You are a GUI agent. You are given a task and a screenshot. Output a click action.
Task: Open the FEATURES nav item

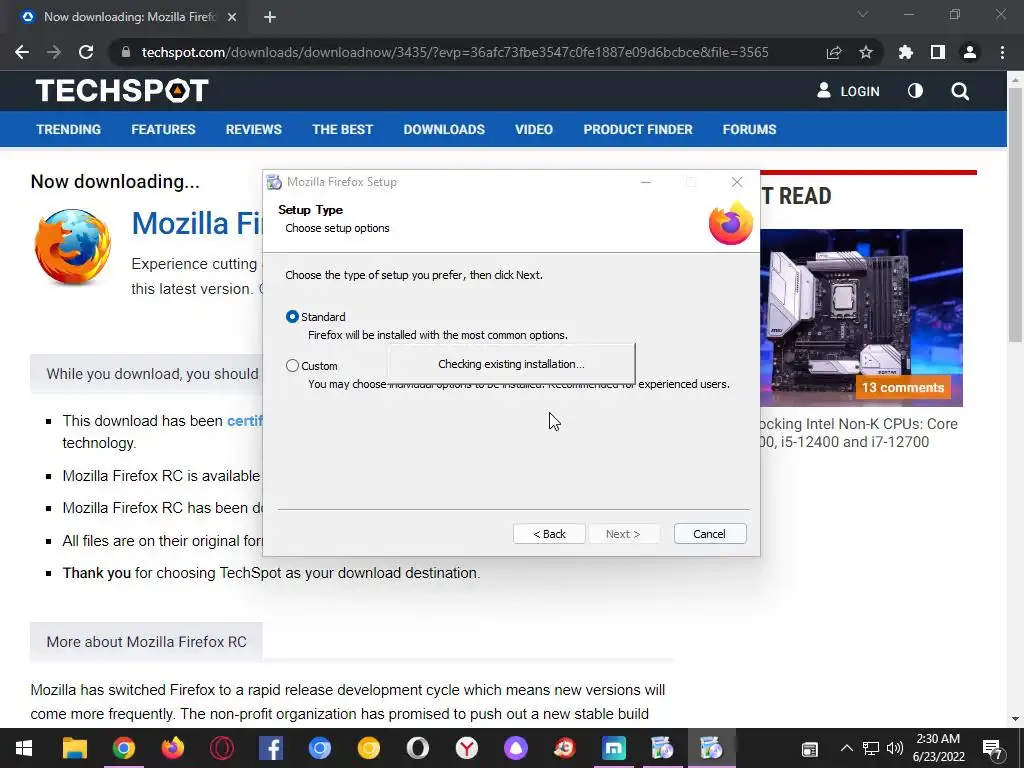pyautogui.click(x=163, y=129)
